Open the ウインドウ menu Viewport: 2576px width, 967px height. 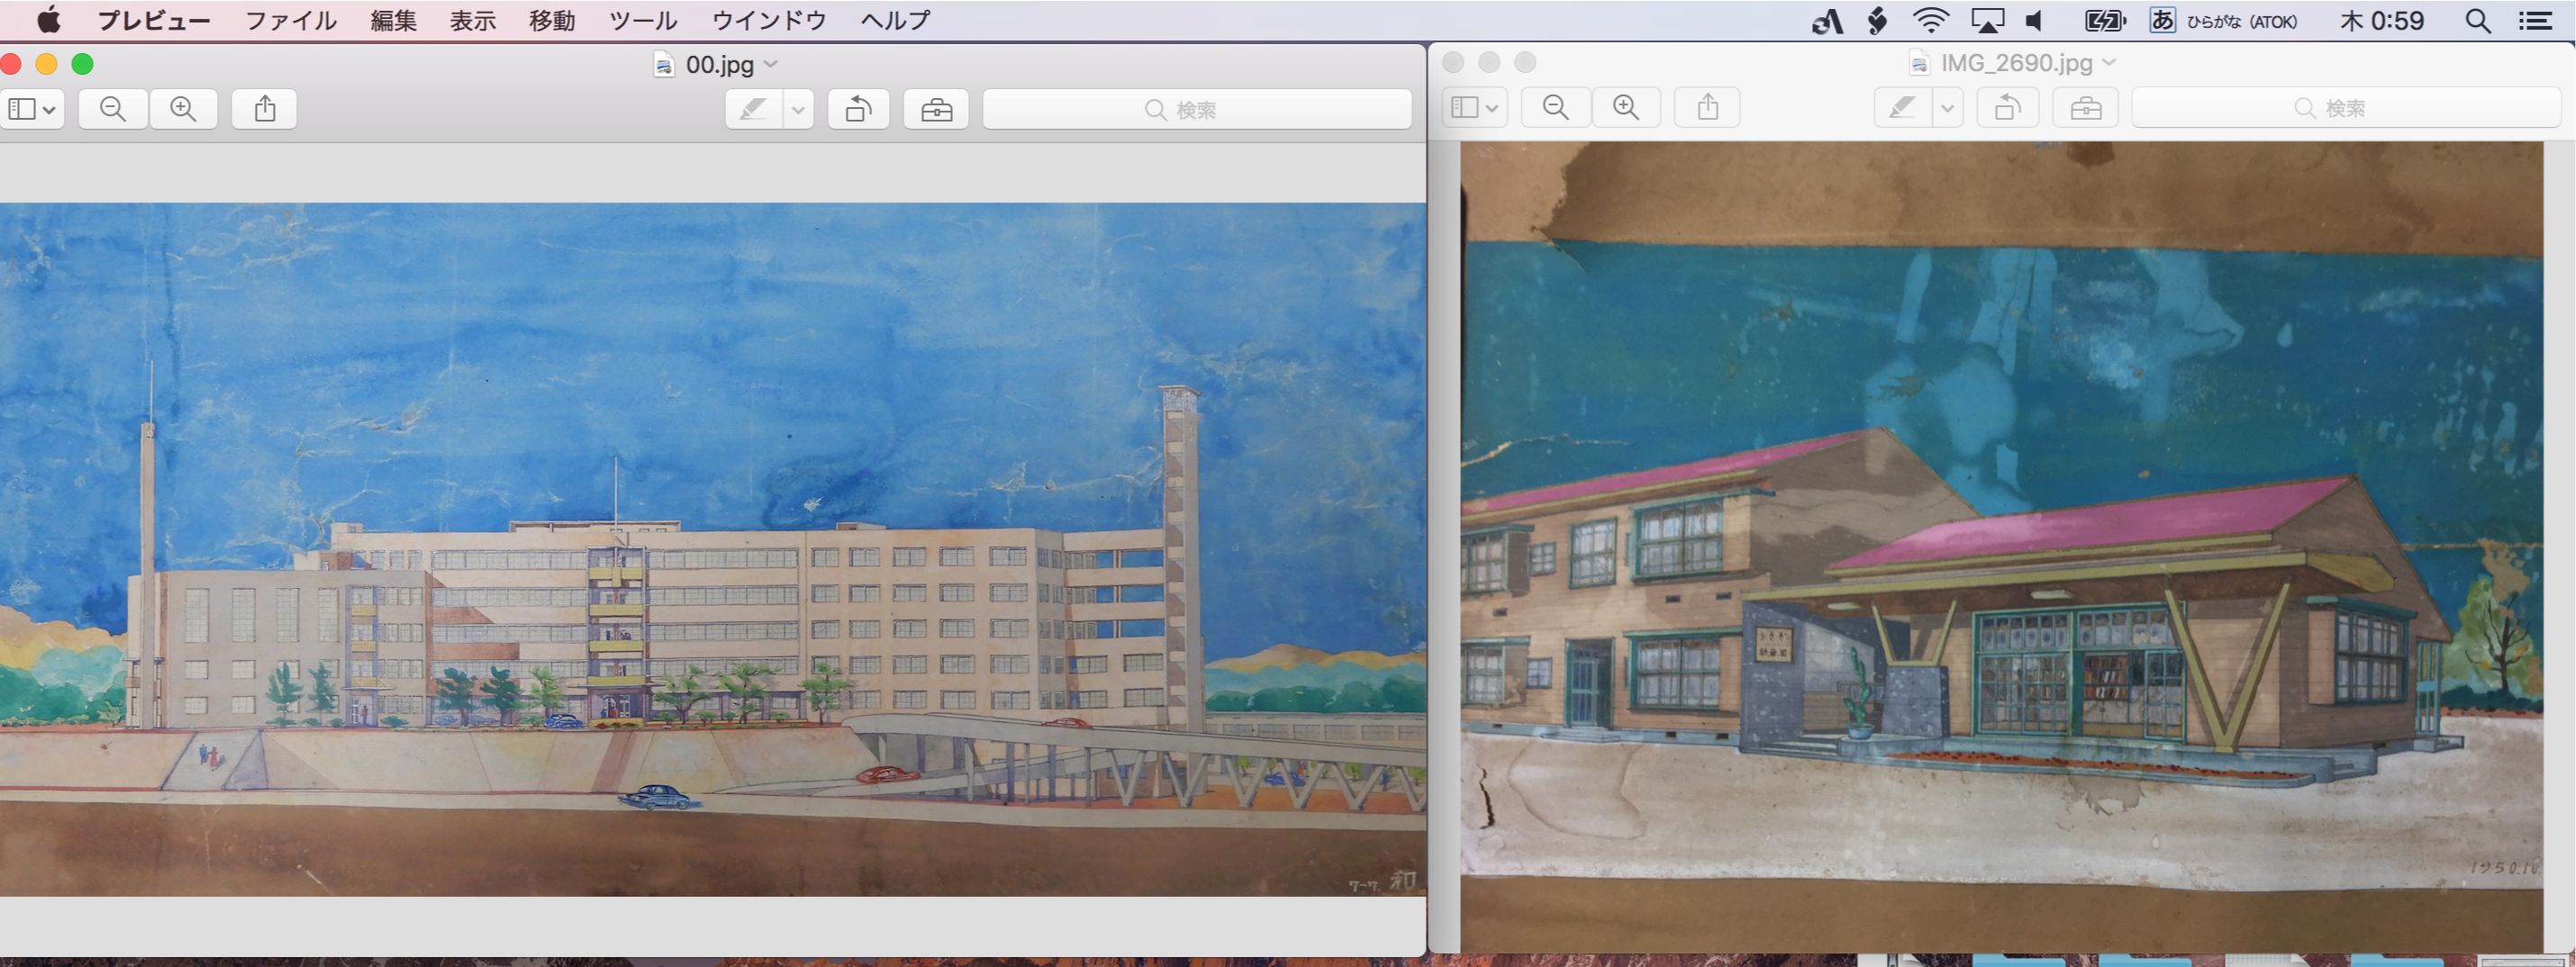point(769,20)
